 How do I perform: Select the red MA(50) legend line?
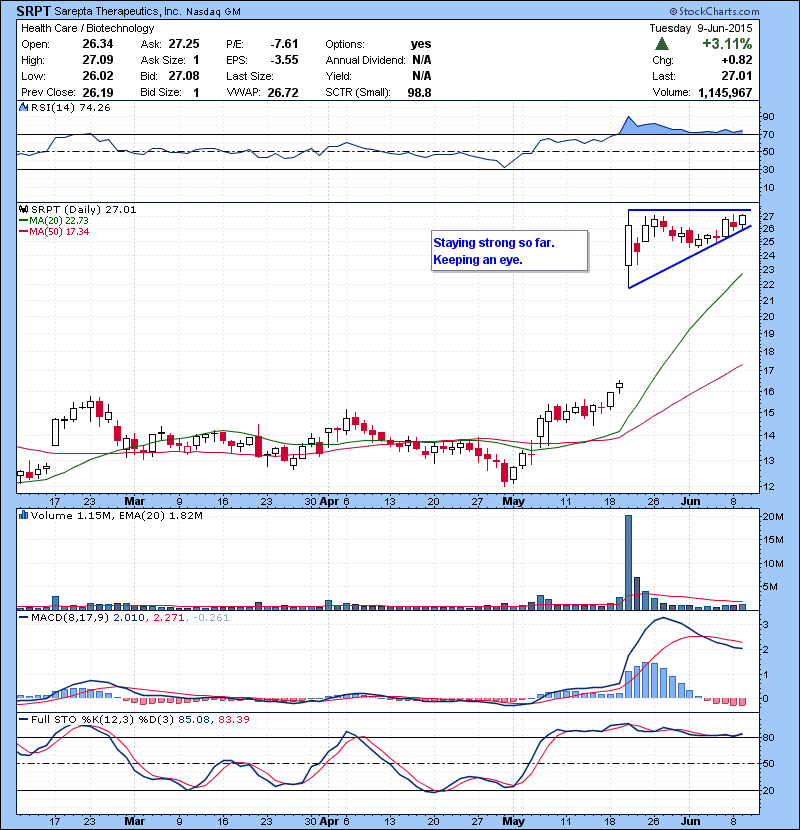(24, 232)
